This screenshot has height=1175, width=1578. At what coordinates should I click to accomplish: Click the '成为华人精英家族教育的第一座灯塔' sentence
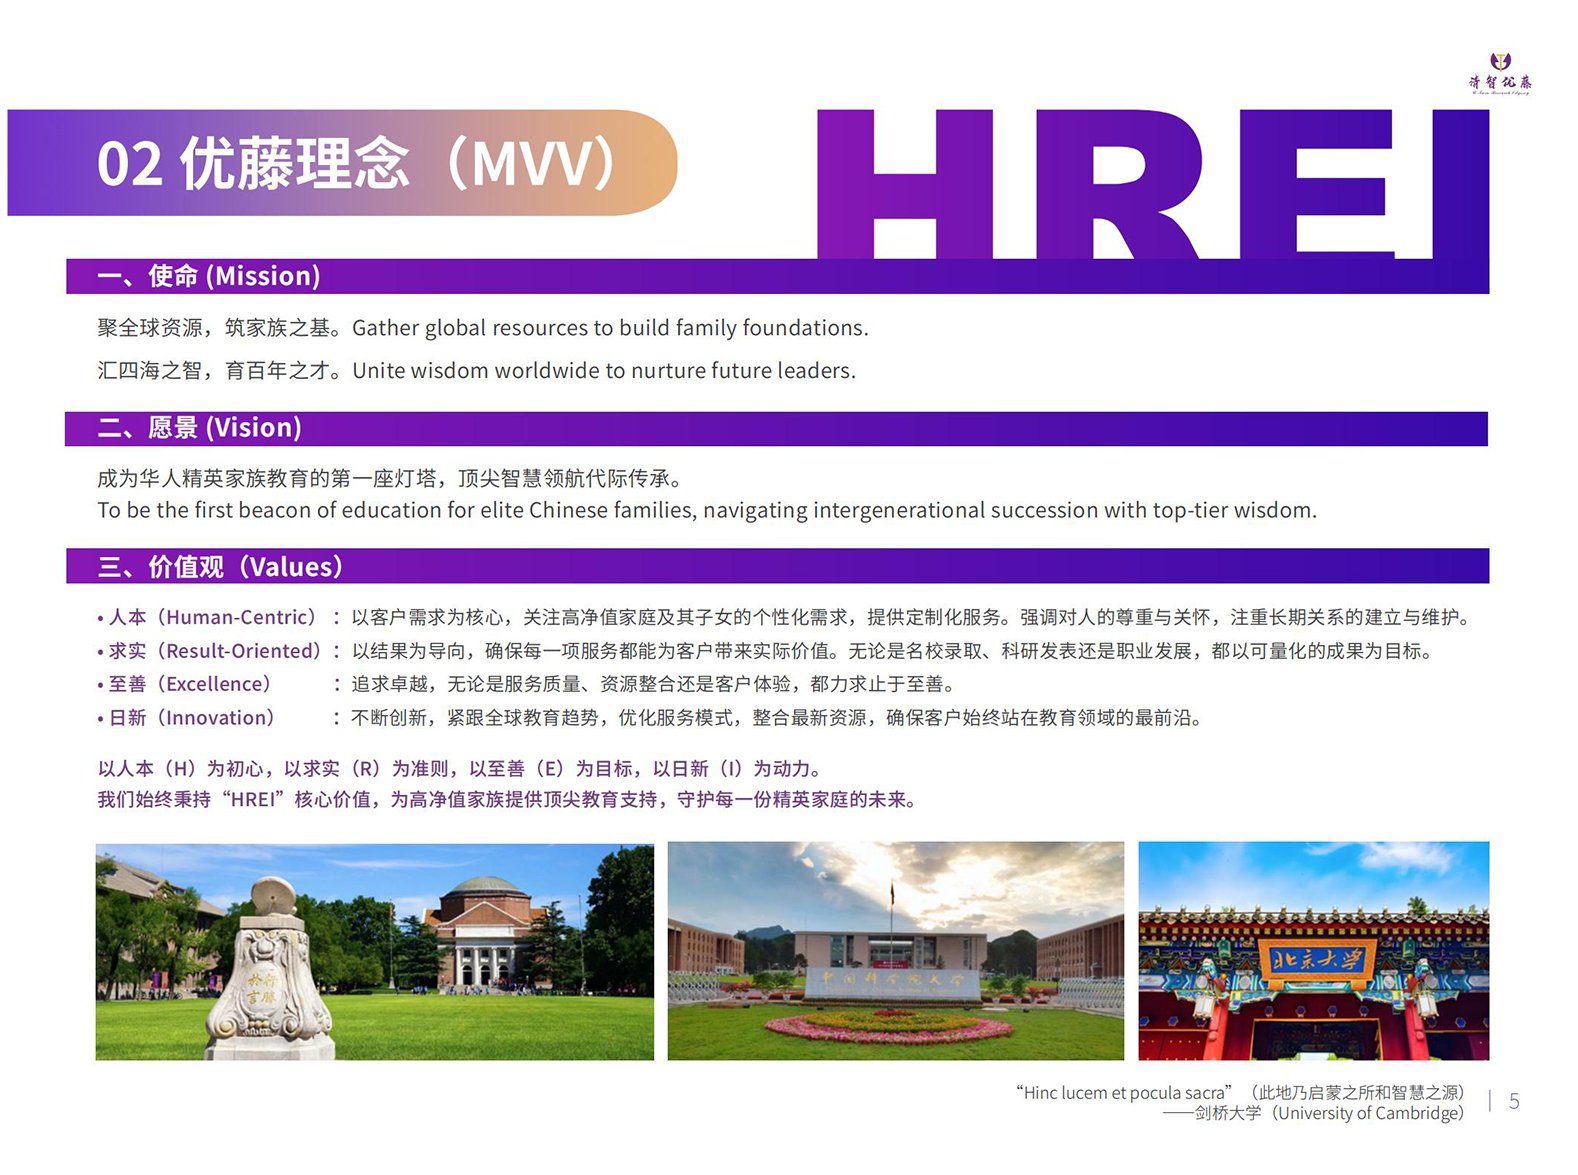click(390, 479)
